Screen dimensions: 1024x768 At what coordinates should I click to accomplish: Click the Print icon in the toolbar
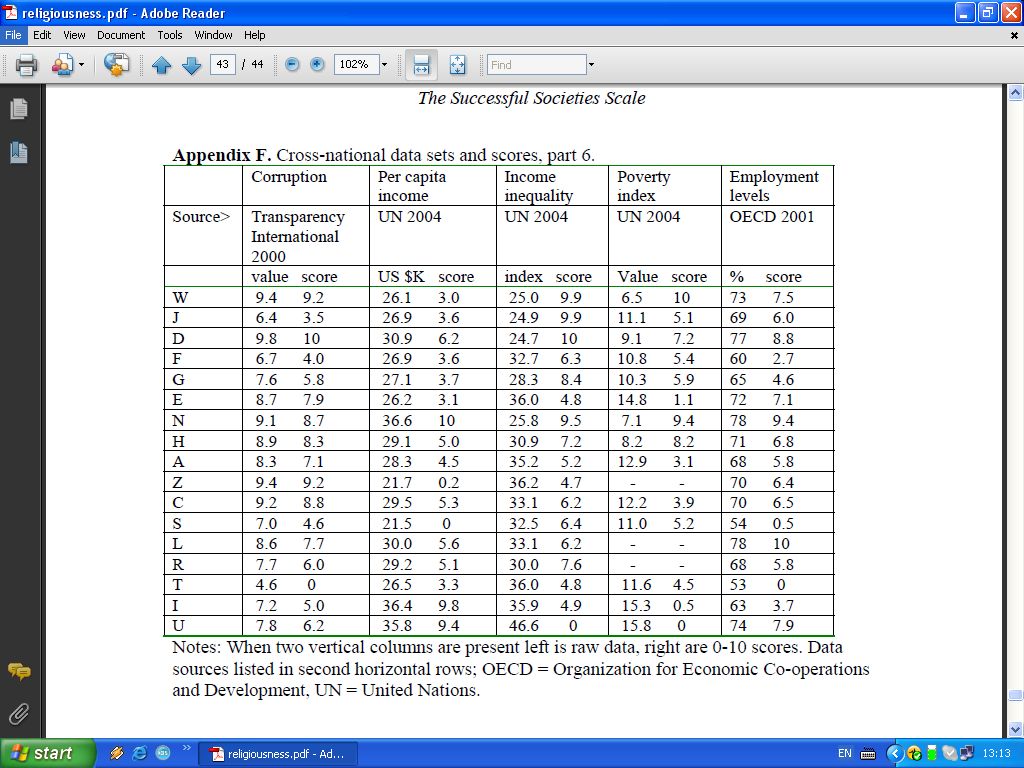(x=26, y=65)
